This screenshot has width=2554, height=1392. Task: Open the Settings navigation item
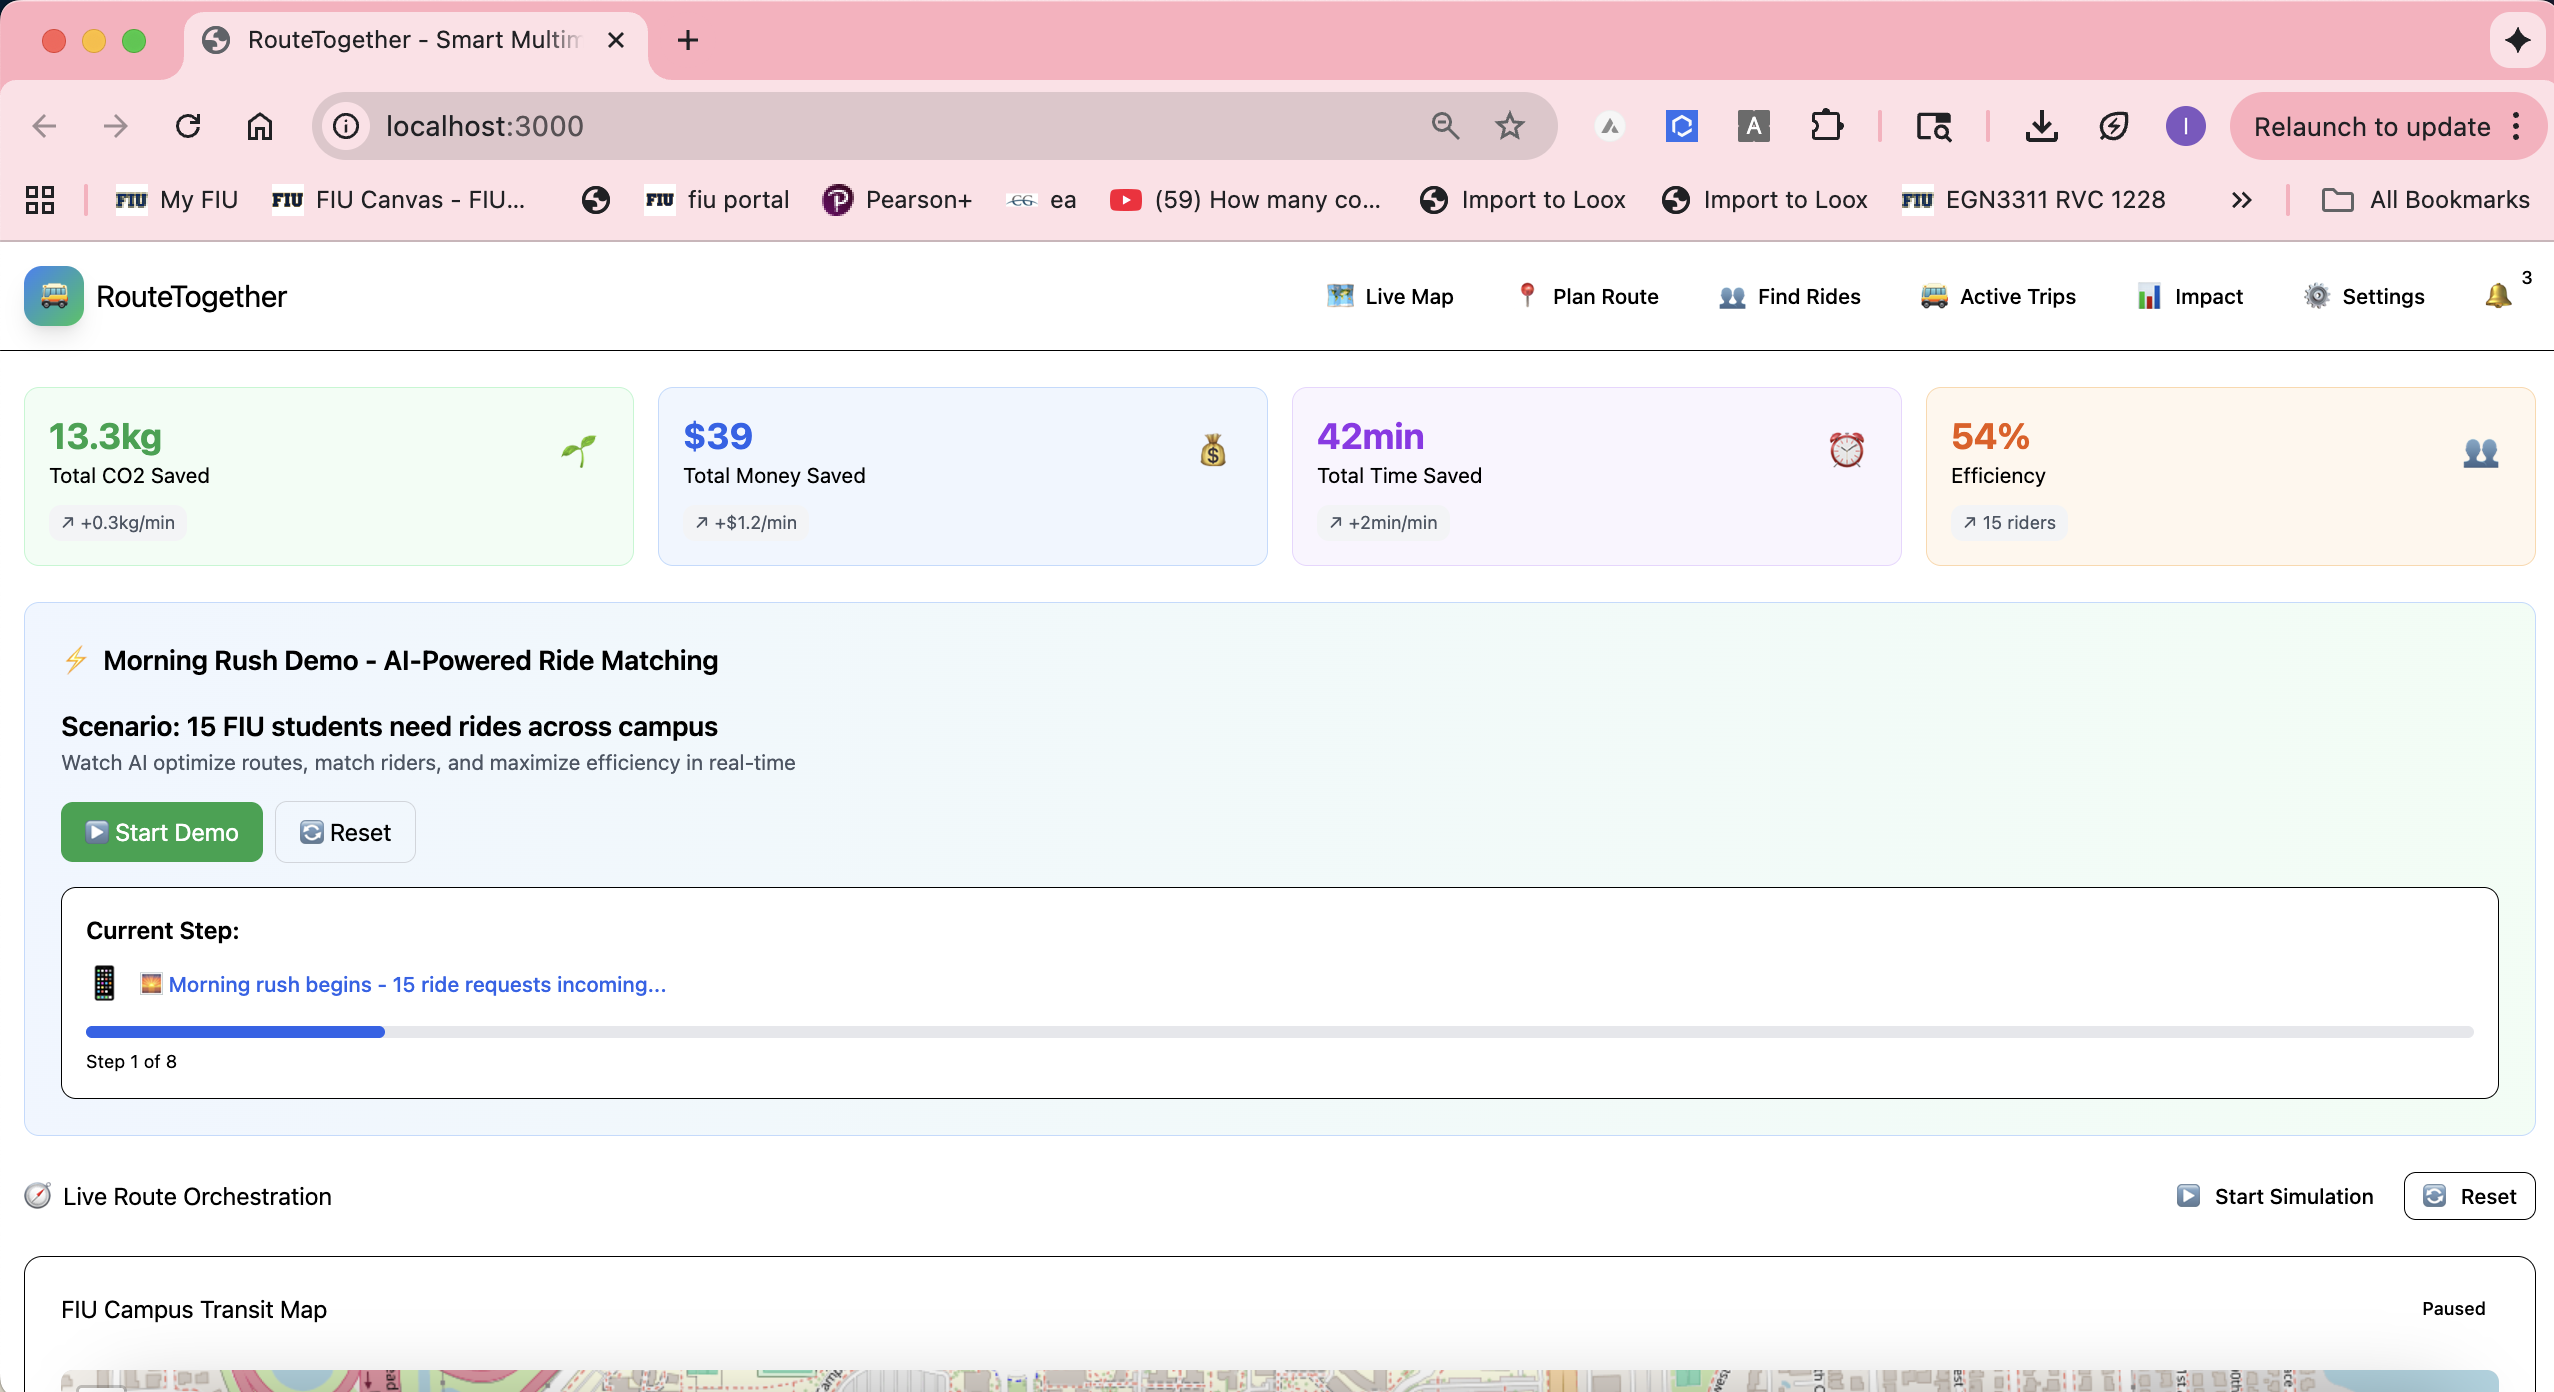tap(2364, 296)
